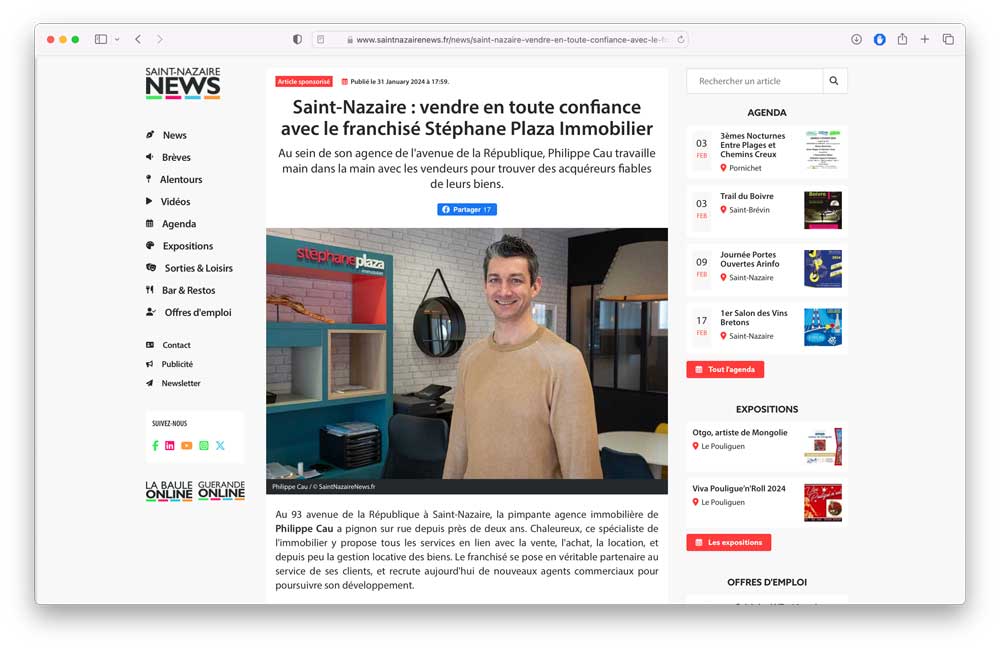Open the Instagram icon under Suivez-nous
The width and height of the screenshot is (1000, 650).
coord(203,445)
